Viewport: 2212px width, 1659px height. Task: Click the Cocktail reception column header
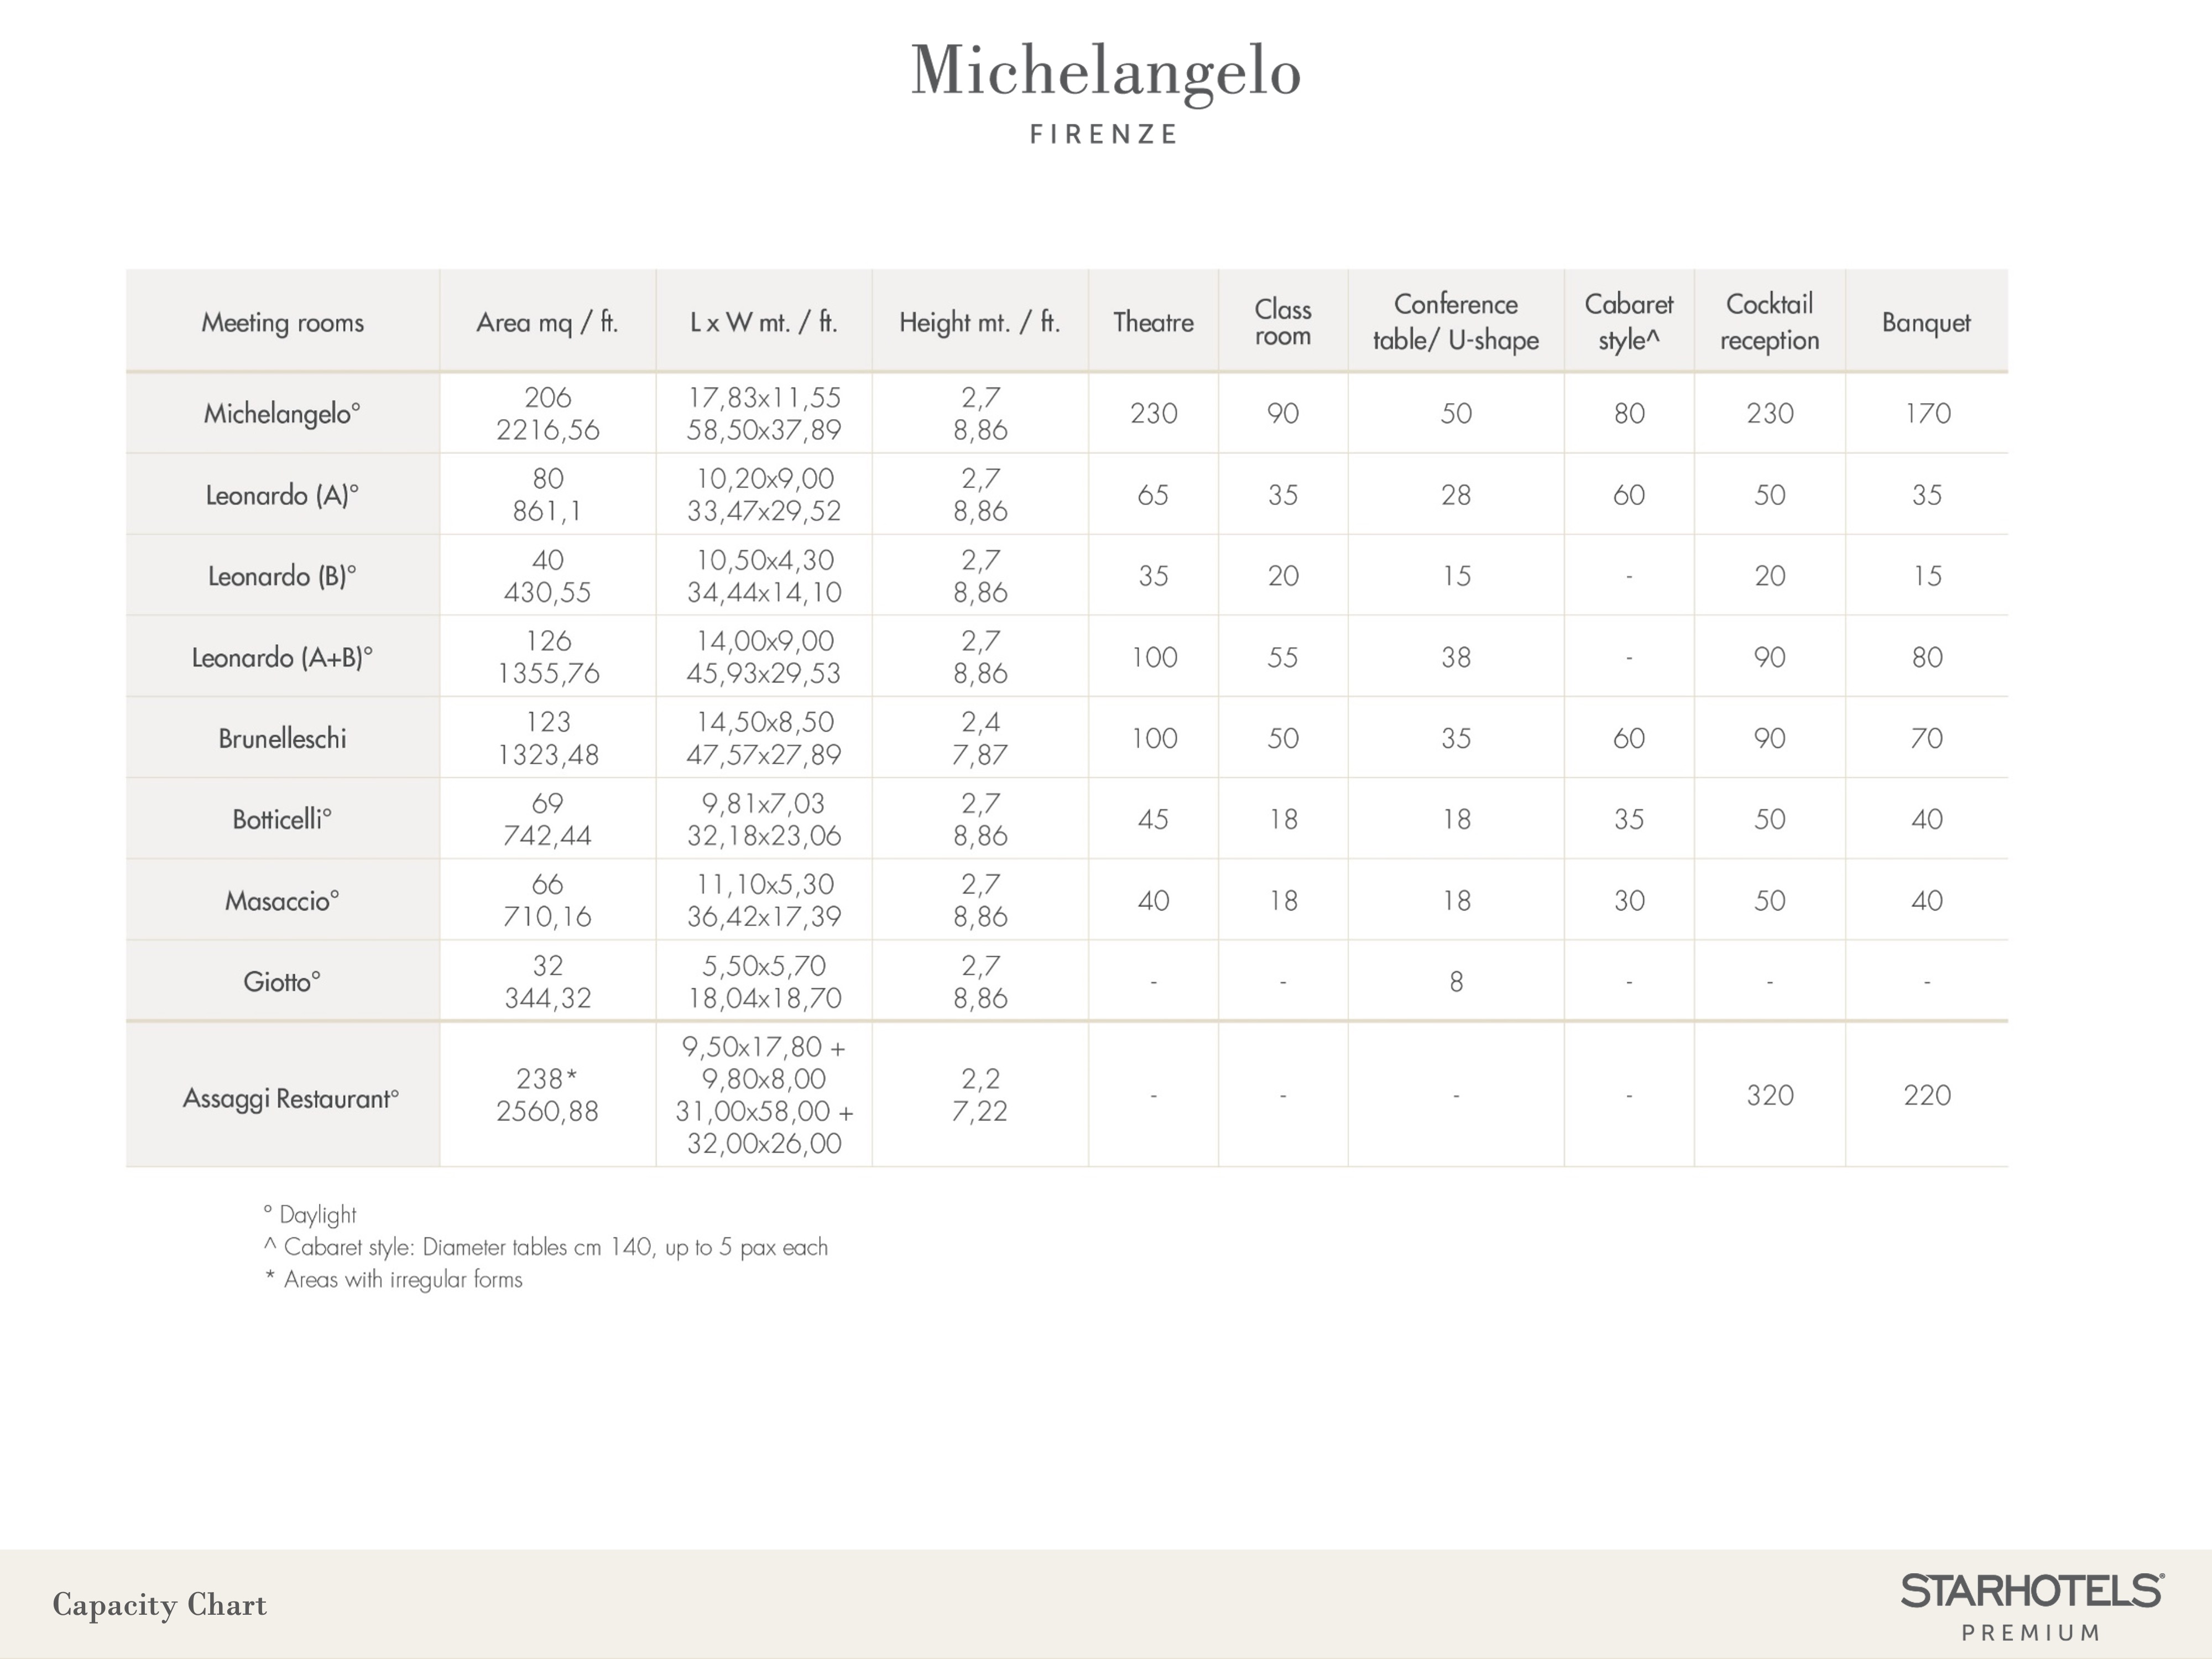[1769, 321]
